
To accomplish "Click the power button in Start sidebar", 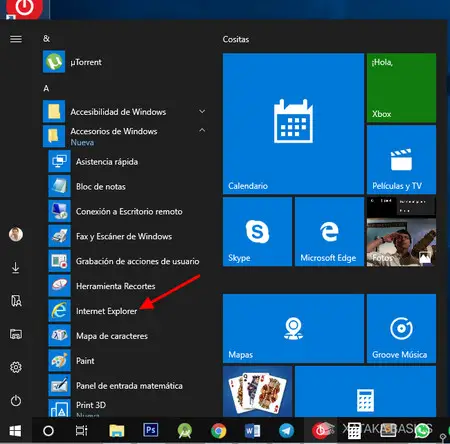I will point(16,400).
